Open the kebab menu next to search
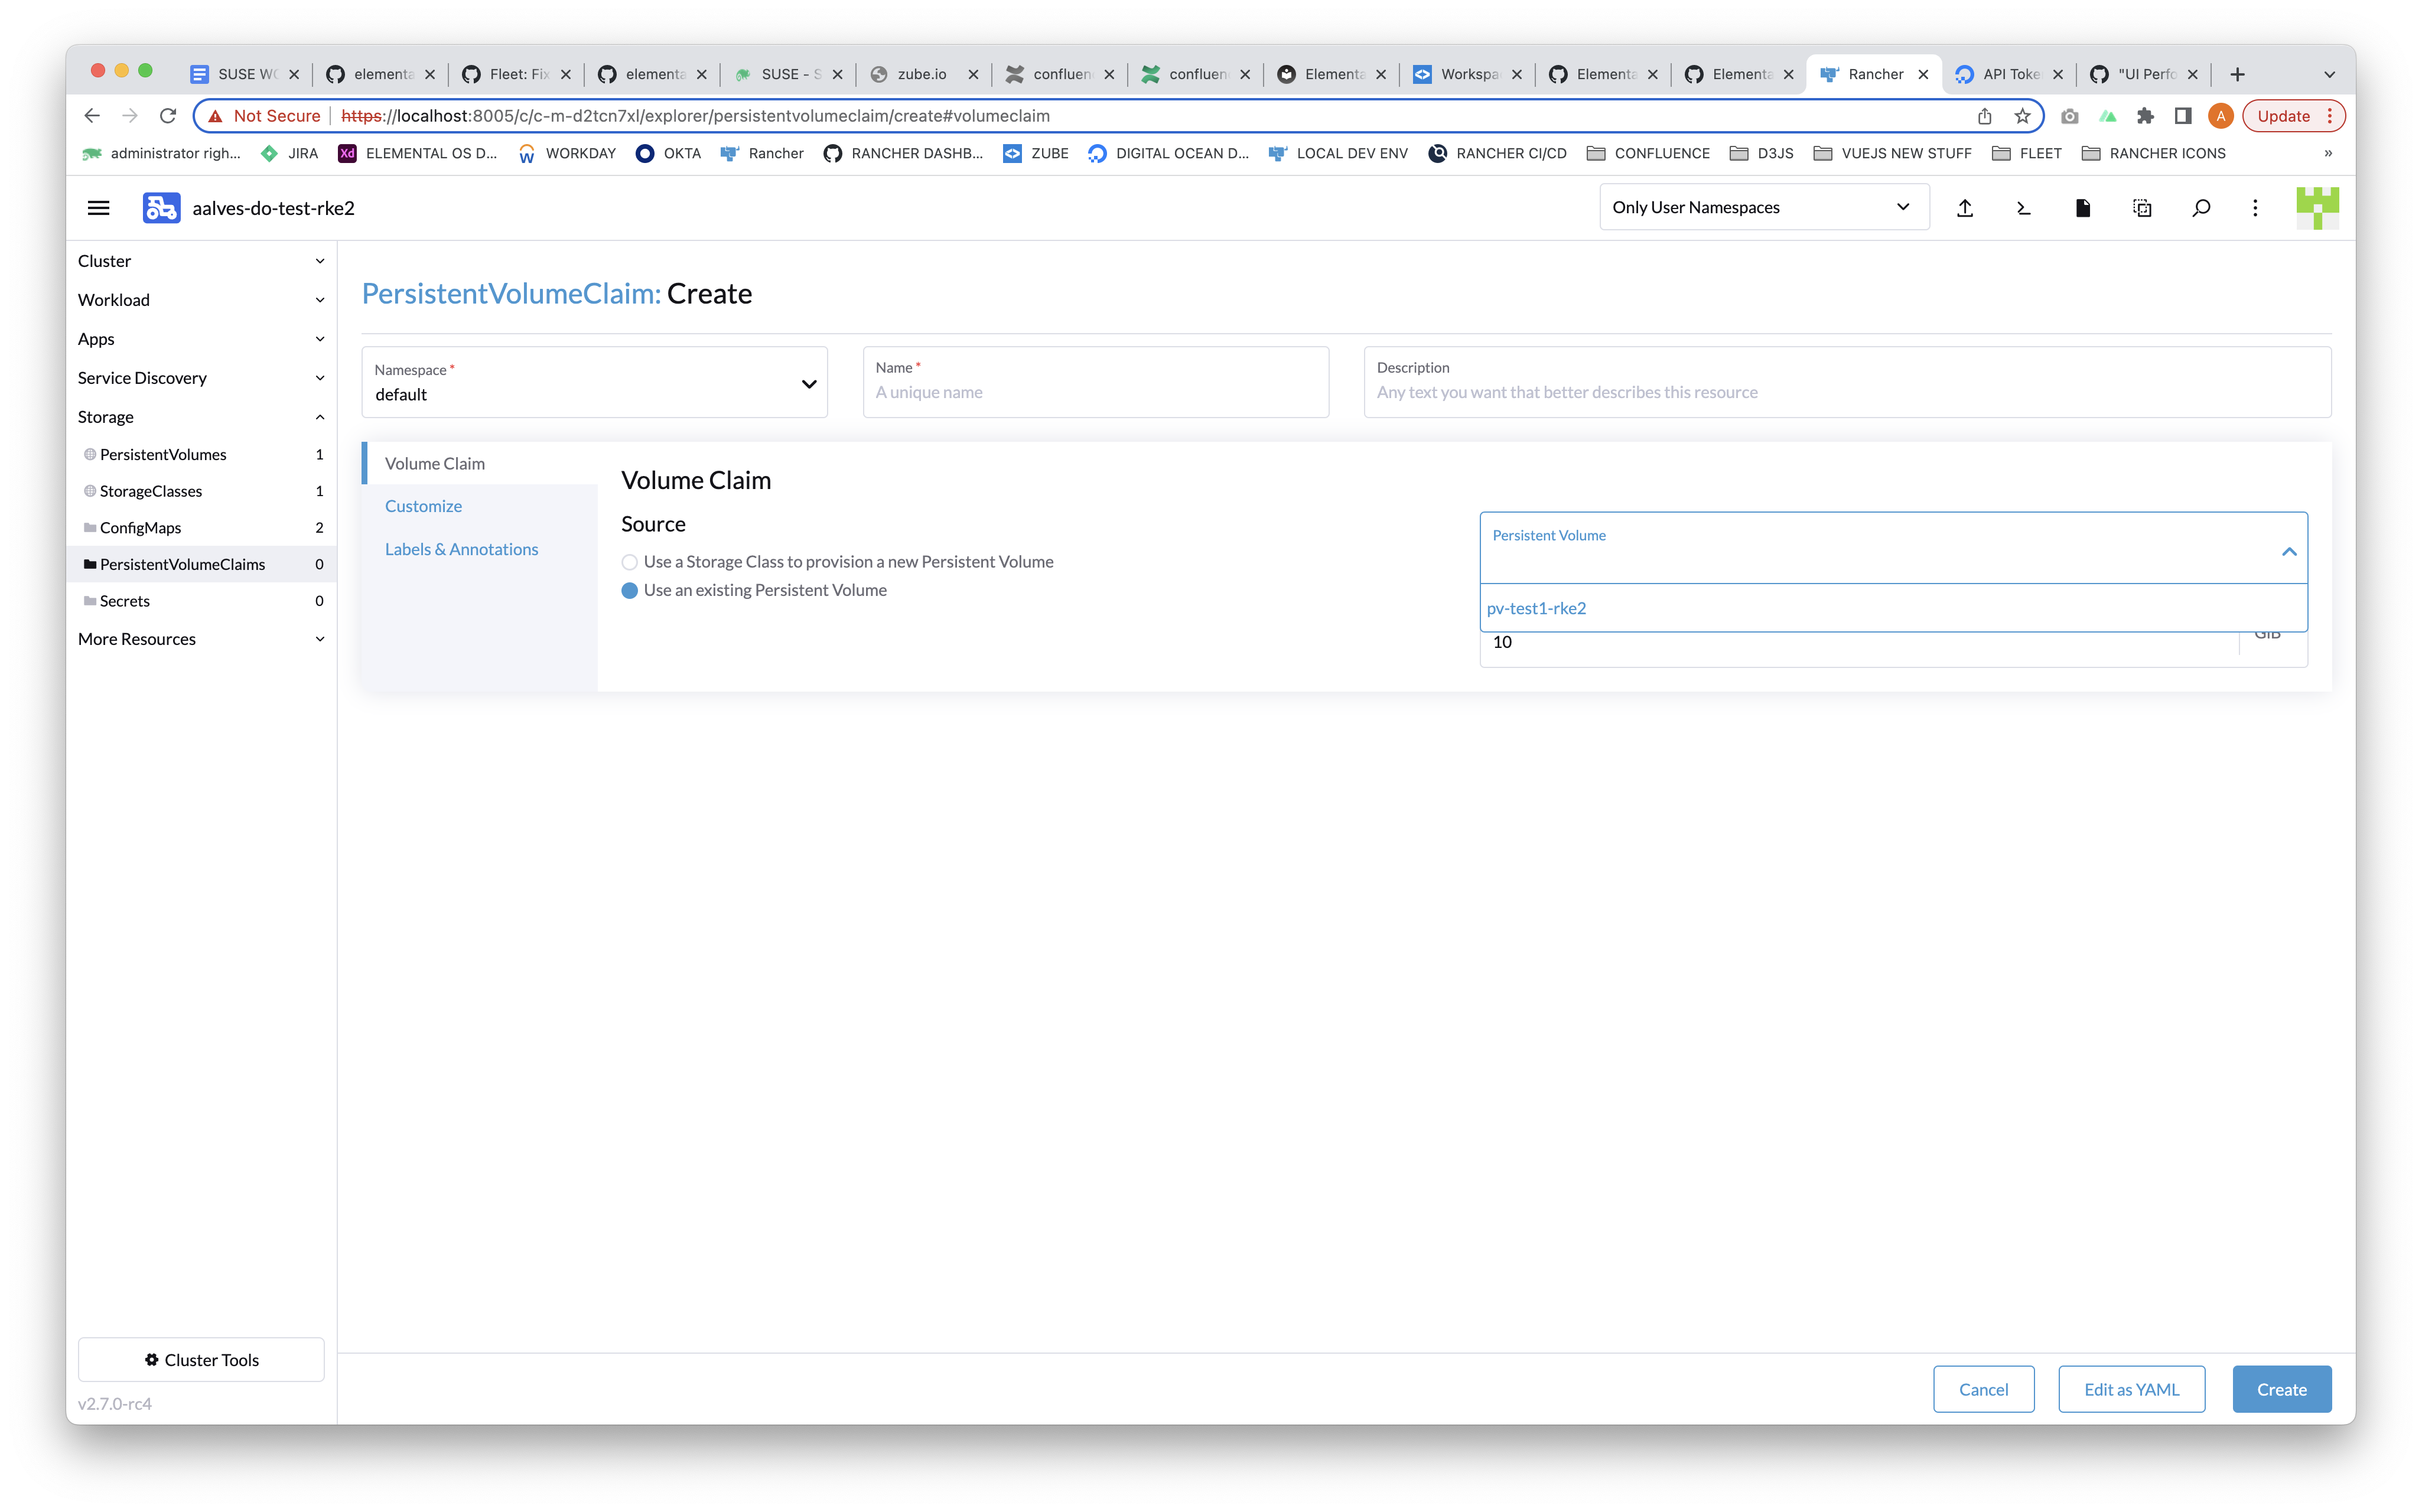This screenshot has width=2422, height=1512. coord(2255,208)
